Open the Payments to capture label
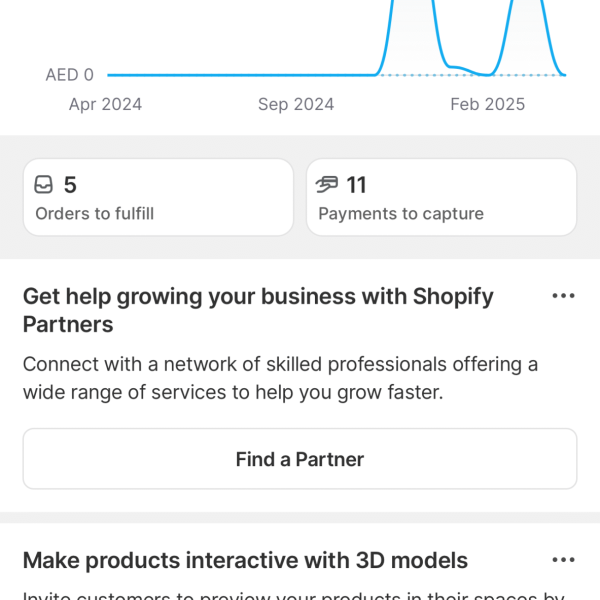 [x=400, y=213]
